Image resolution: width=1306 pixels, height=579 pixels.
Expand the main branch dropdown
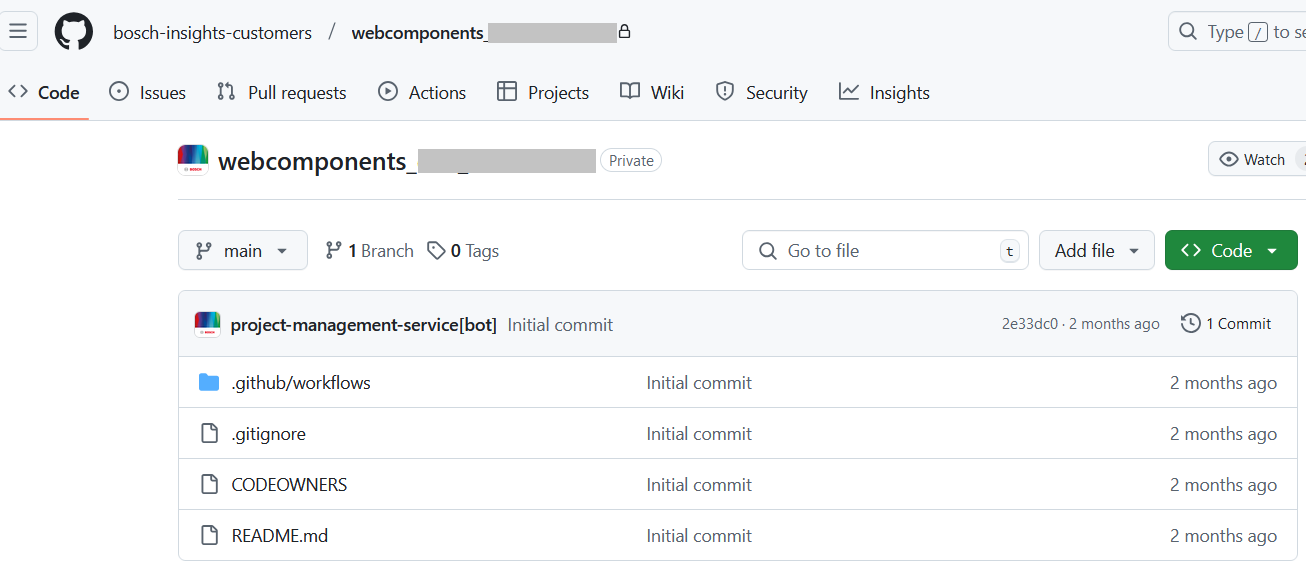click(x=242, y=251)
